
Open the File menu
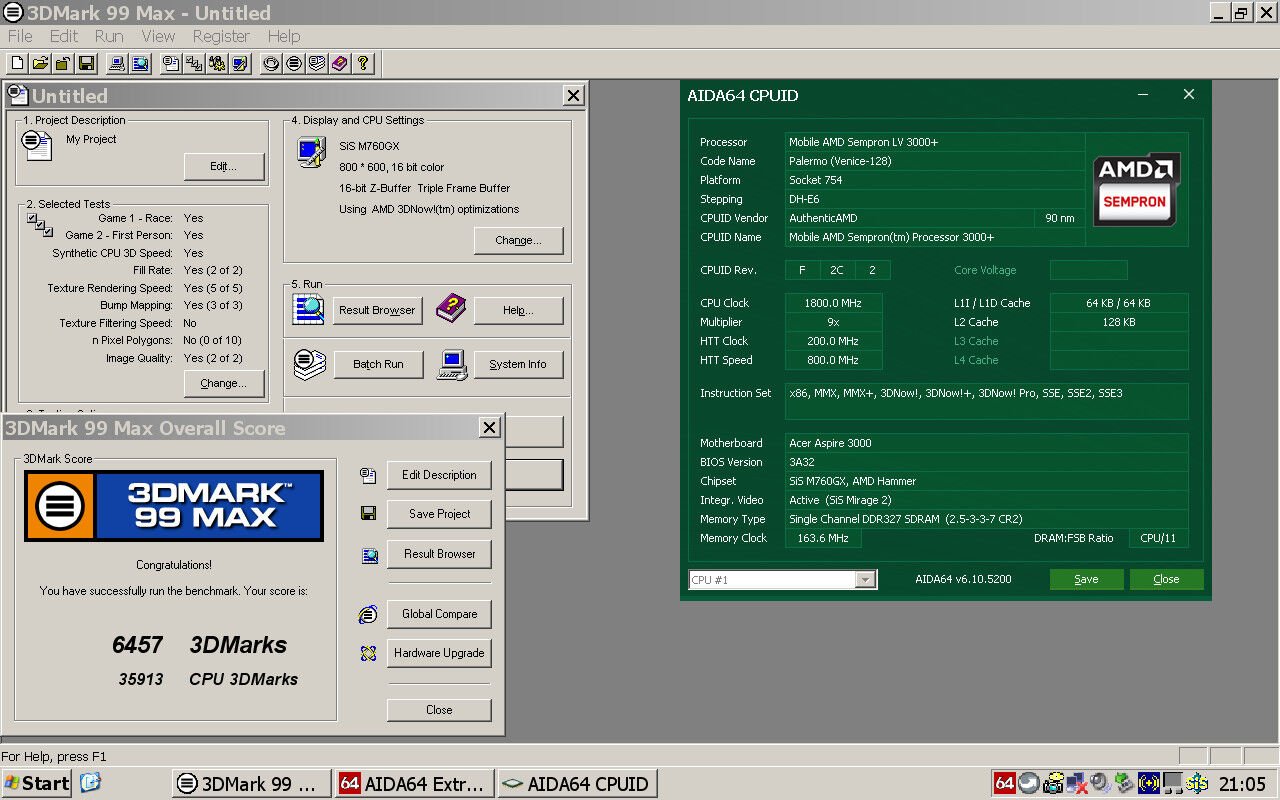point(20,36)
